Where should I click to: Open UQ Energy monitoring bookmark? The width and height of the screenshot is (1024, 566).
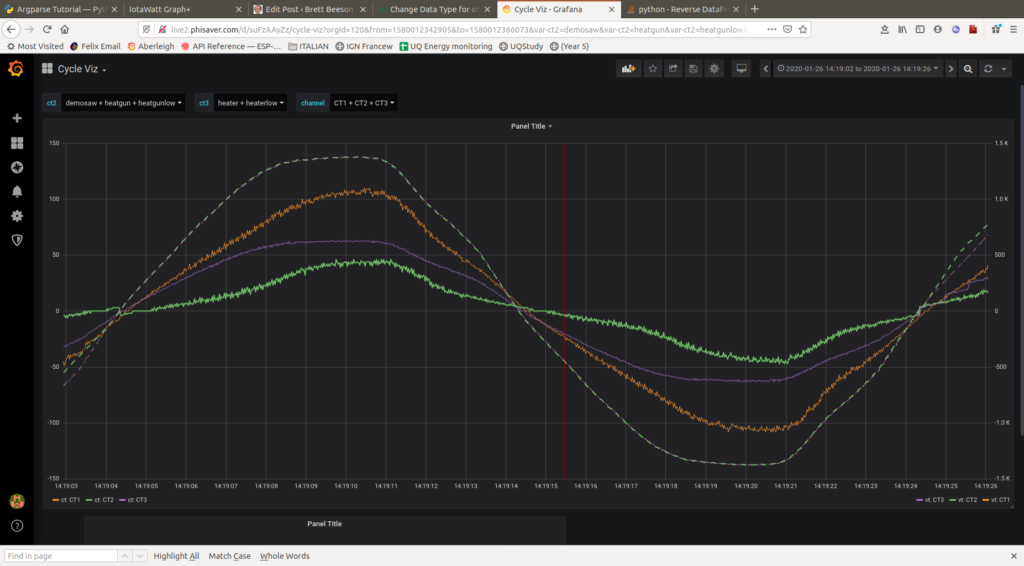click(446, 46)
